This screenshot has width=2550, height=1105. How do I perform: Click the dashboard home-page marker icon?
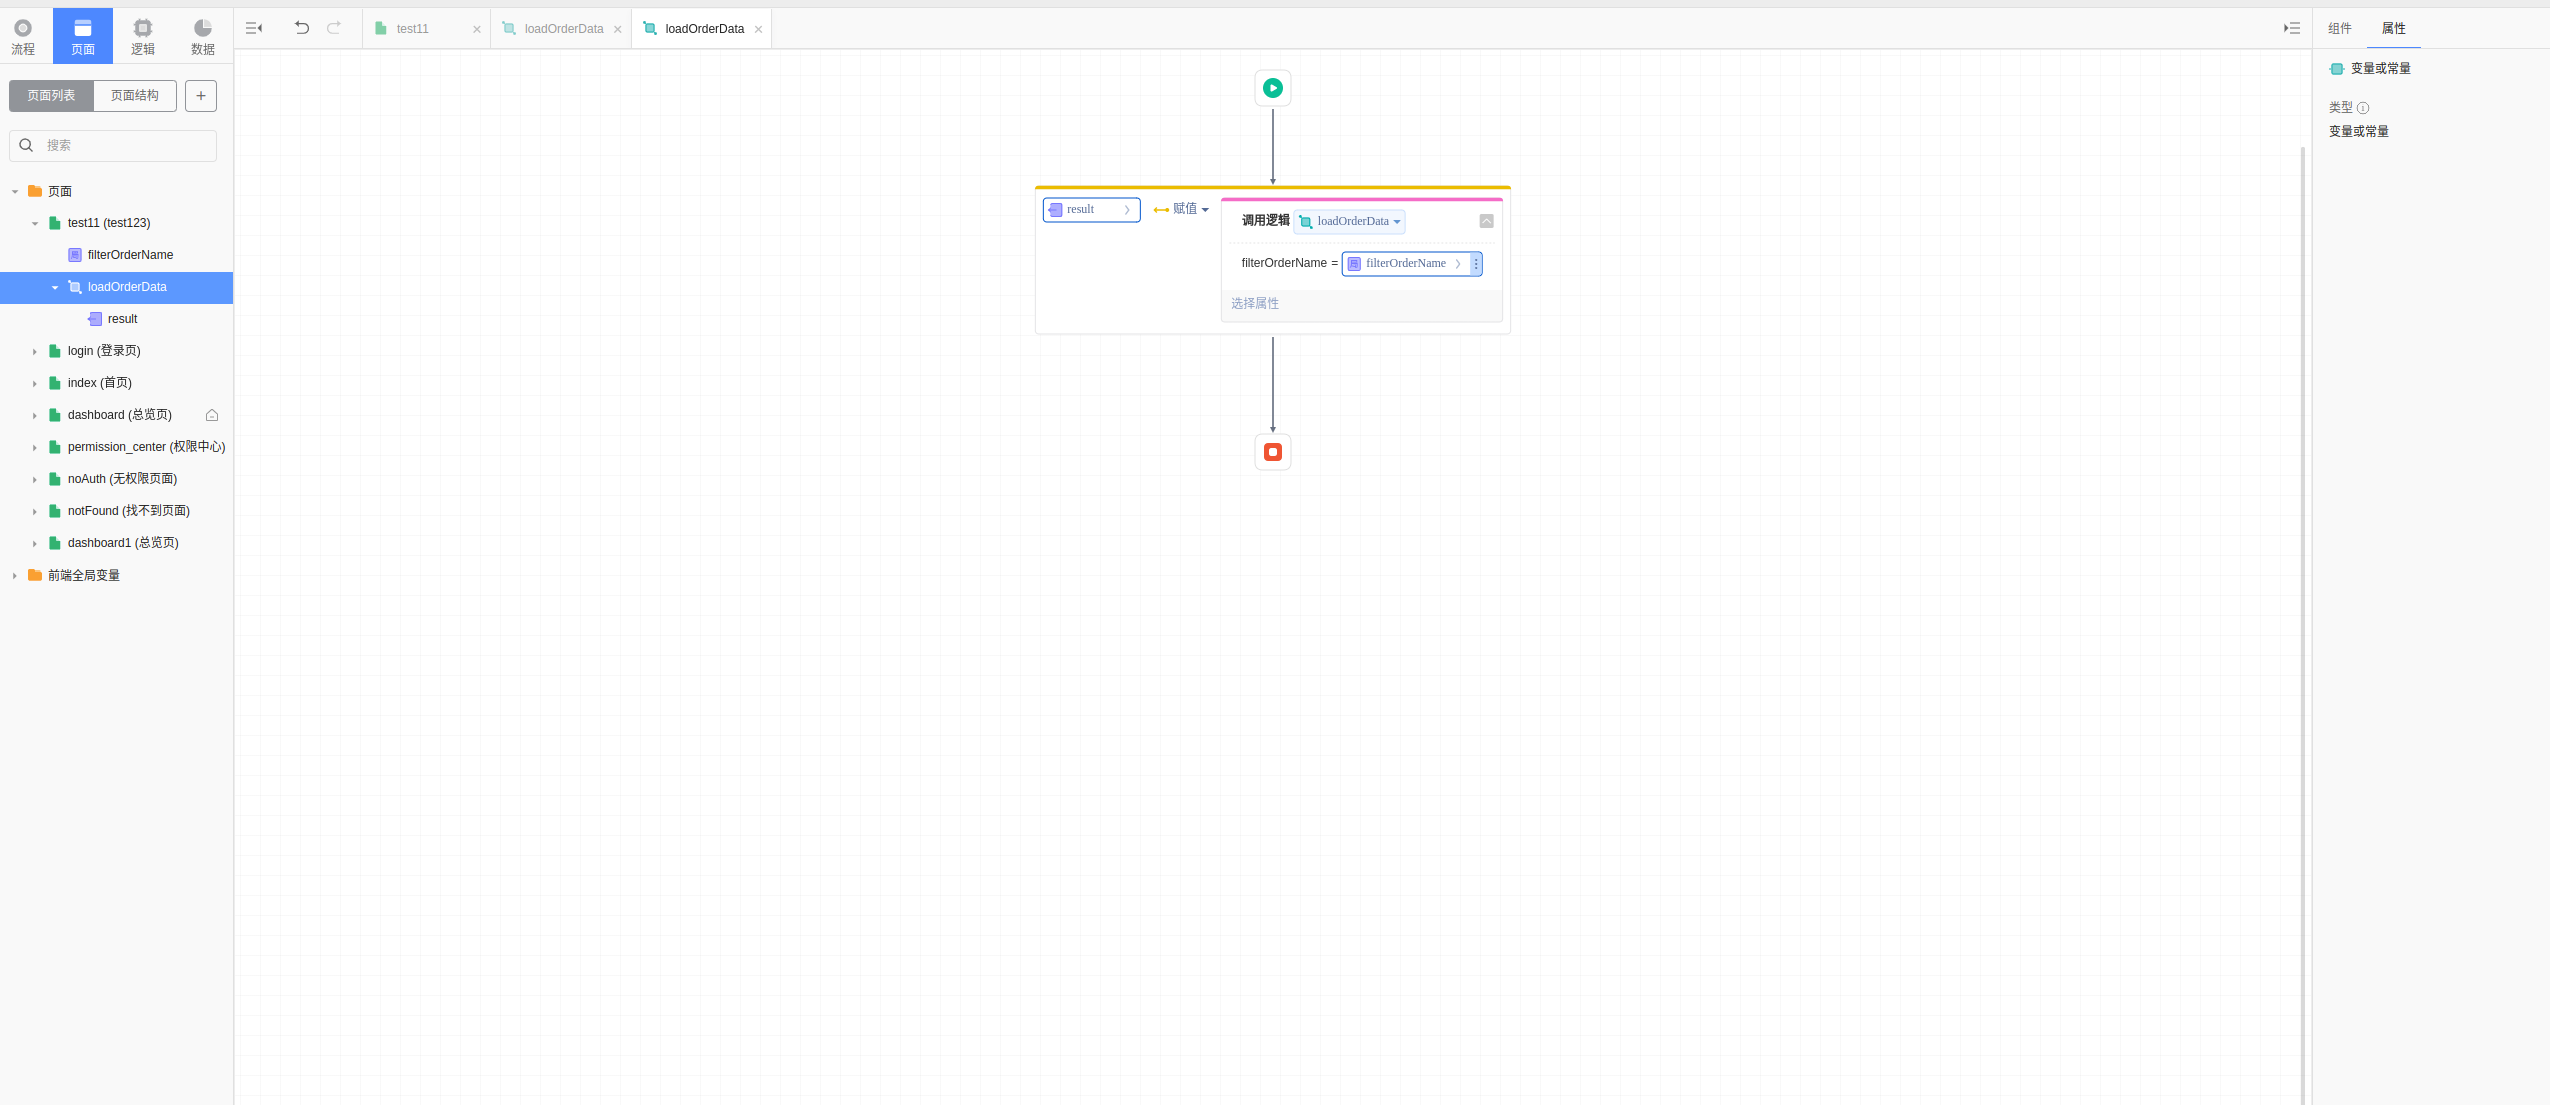pos(212,415)
